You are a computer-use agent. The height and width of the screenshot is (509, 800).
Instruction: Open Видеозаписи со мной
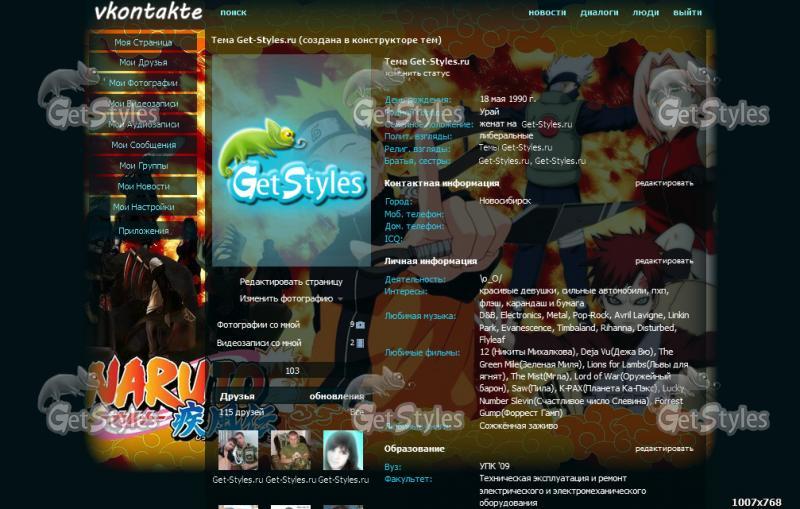point(259,343)
